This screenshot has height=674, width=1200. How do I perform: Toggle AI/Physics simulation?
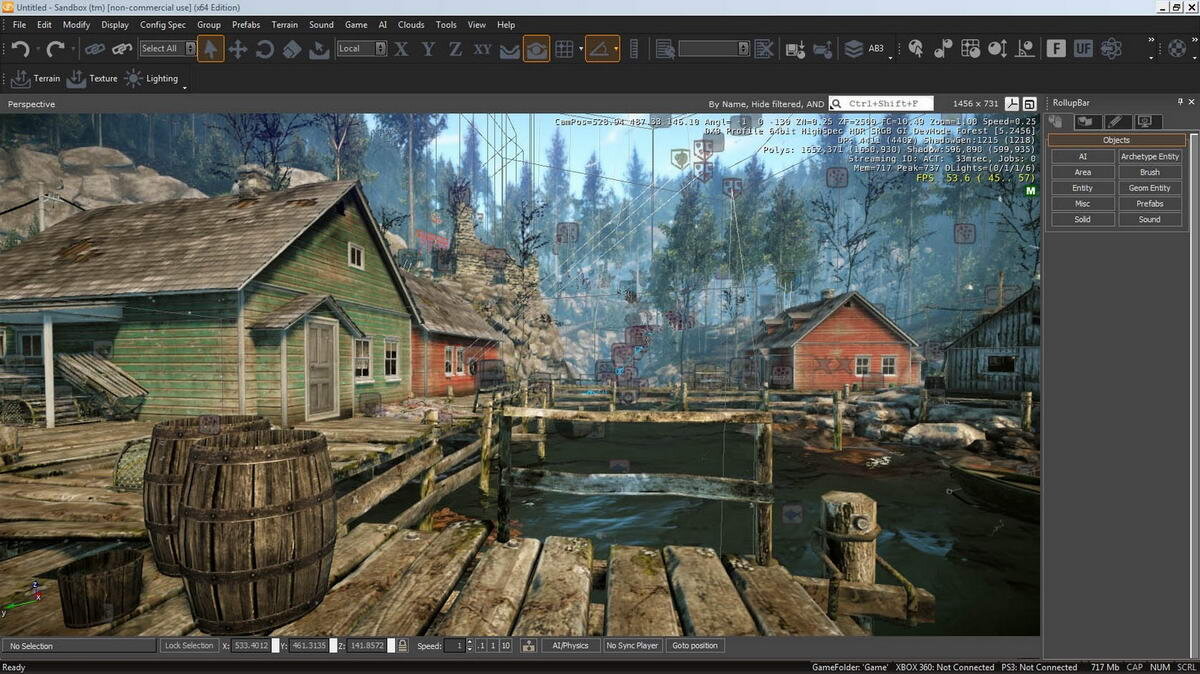click(571, 646)
